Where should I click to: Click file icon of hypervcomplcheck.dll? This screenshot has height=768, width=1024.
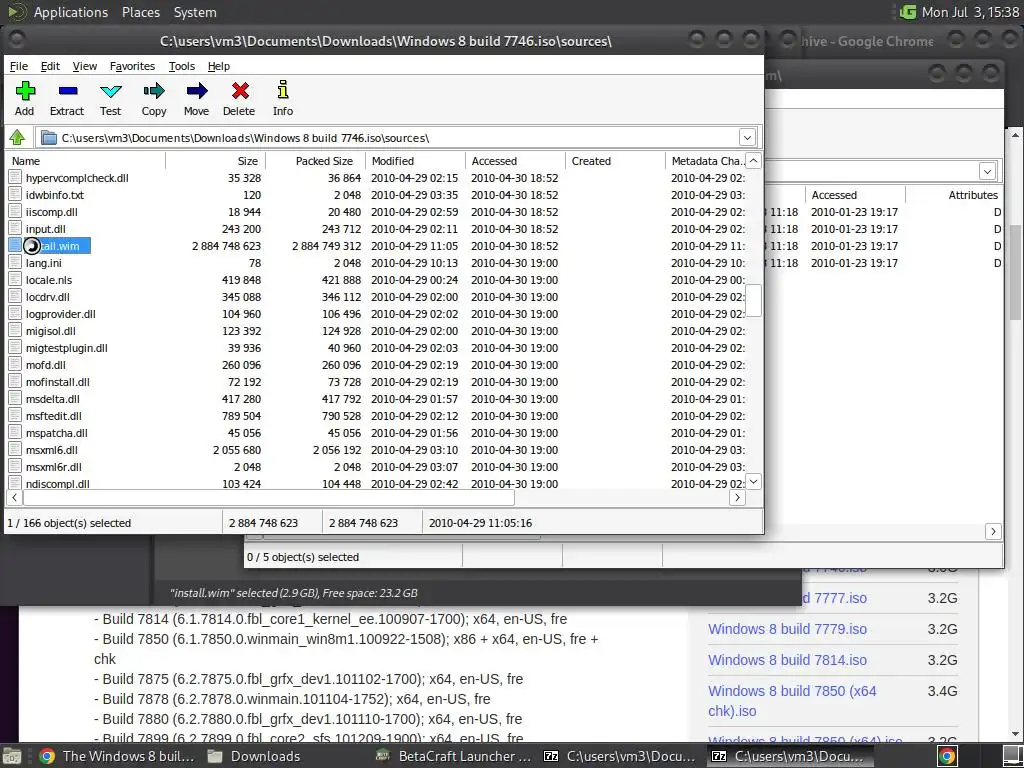point(15,178)
